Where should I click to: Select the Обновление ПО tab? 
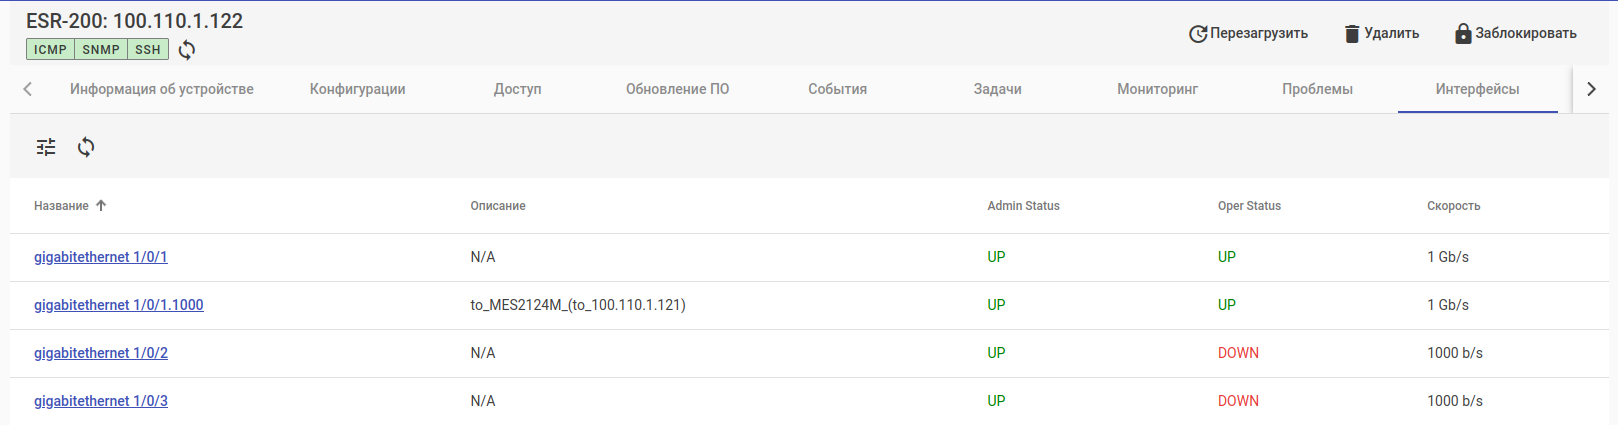[x=677, y=89]
